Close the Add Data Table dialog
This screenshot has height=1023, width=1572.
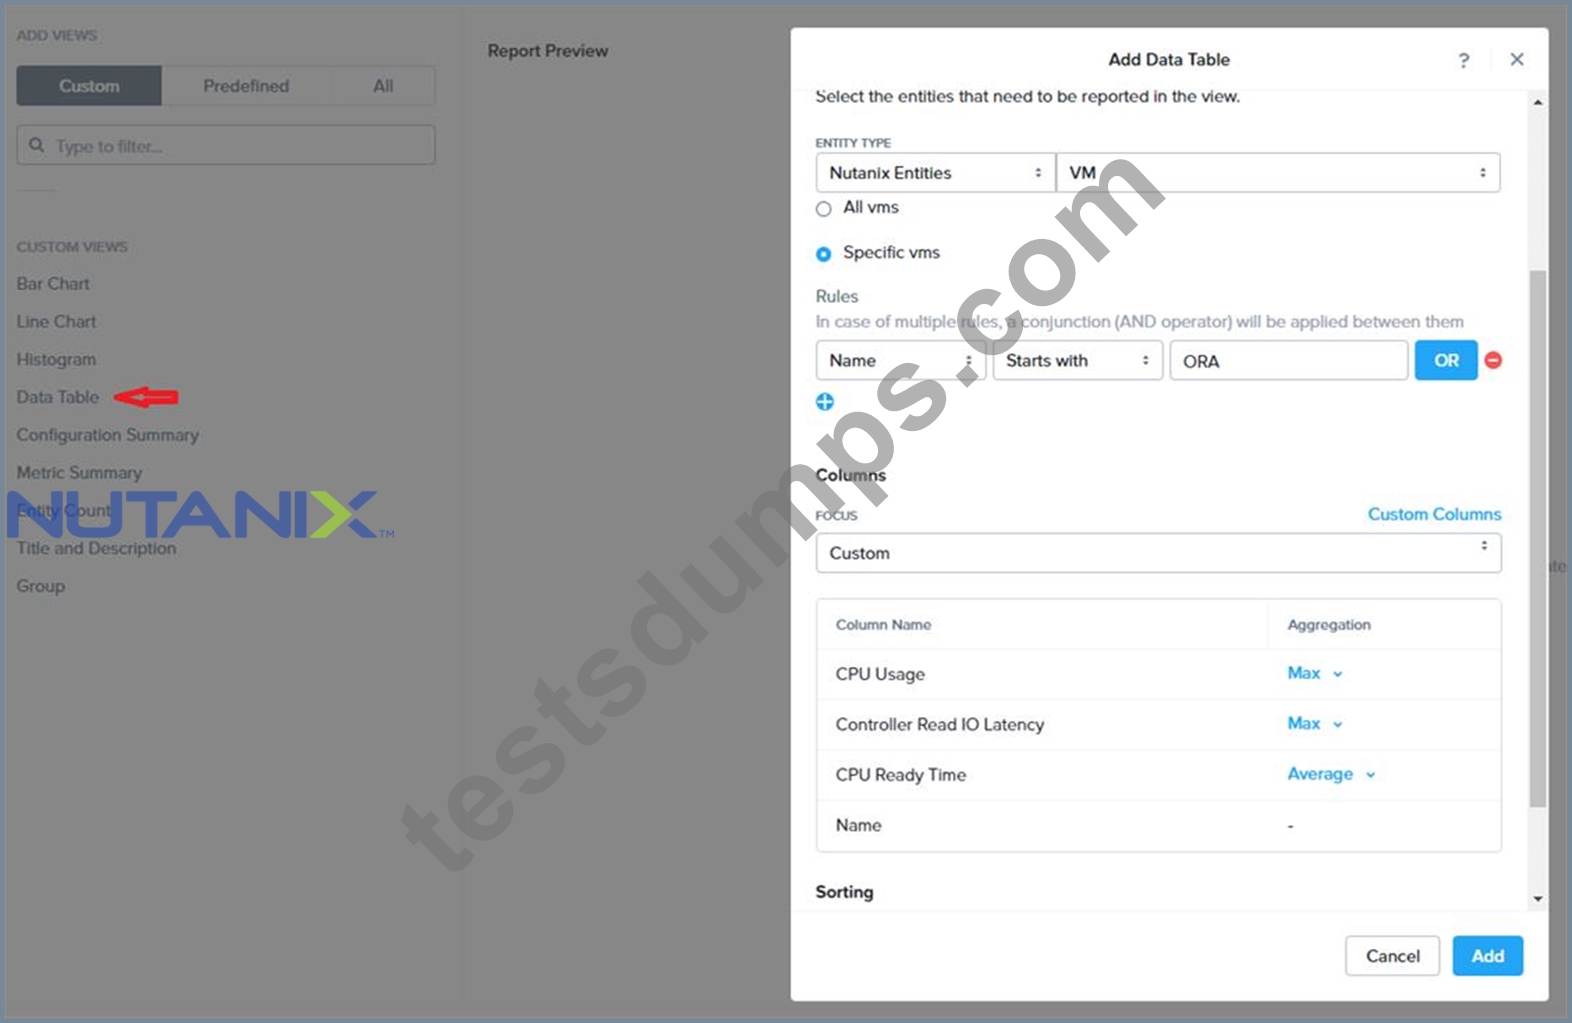[x=1517, y=59]
